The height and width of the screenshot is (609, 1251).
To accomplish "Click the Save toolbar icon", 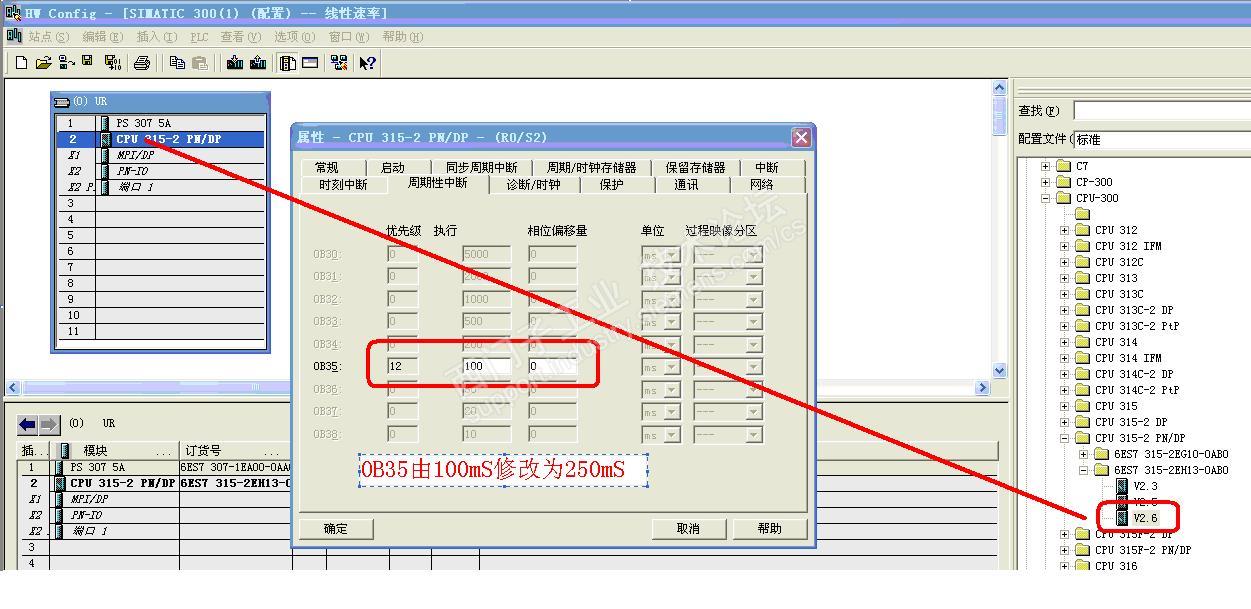I will click(88, 62).
